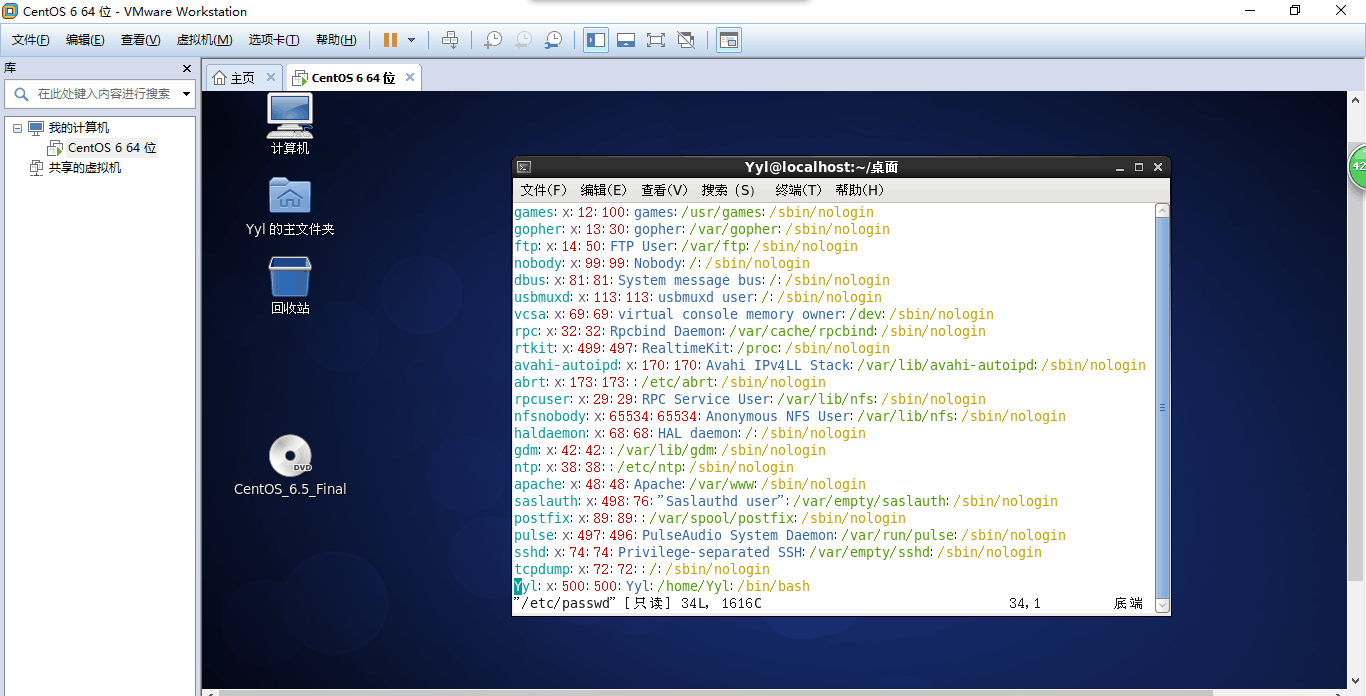Enter full screen mode icon
The width and height of the screenshot is (1366, 696).
(656, 40)
